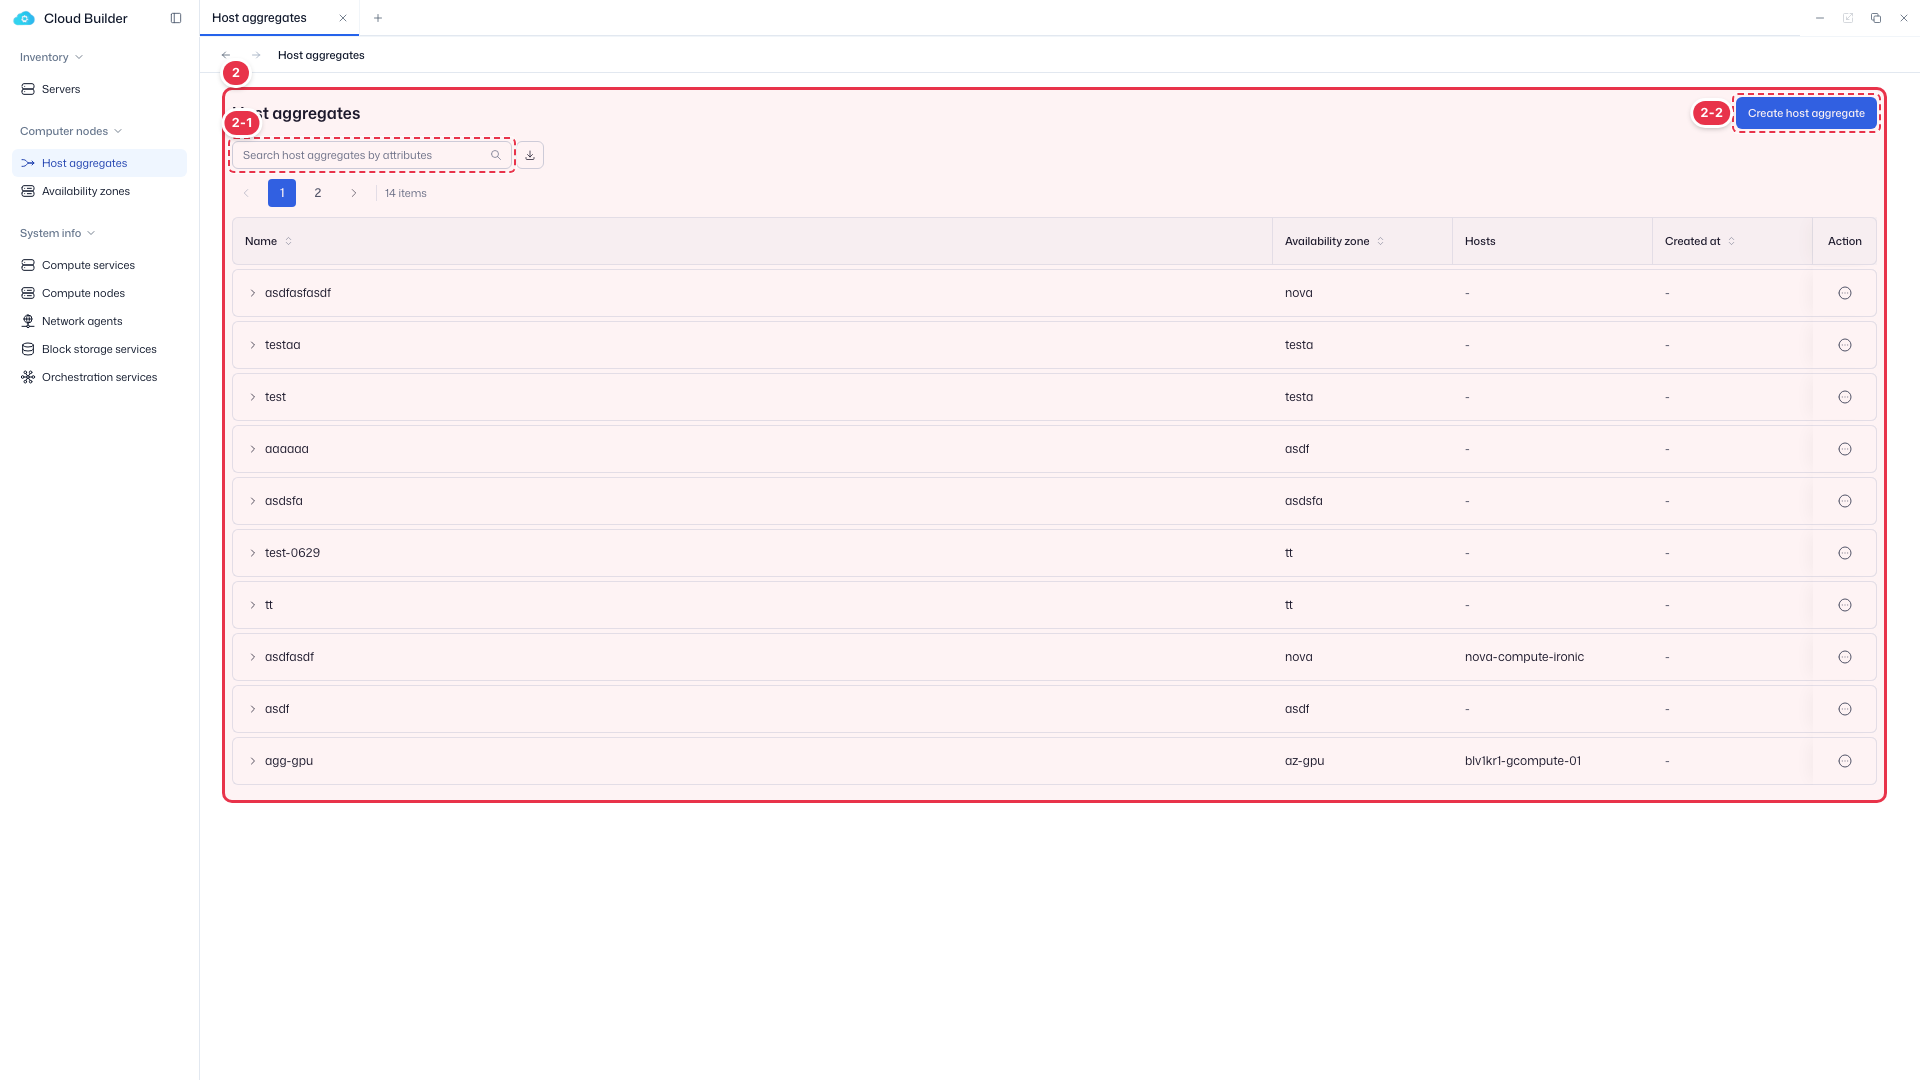Add a new tab with plus icon
This screenshot has width=1920, height=1080.
pyautogui.click(x=378, y=18)
